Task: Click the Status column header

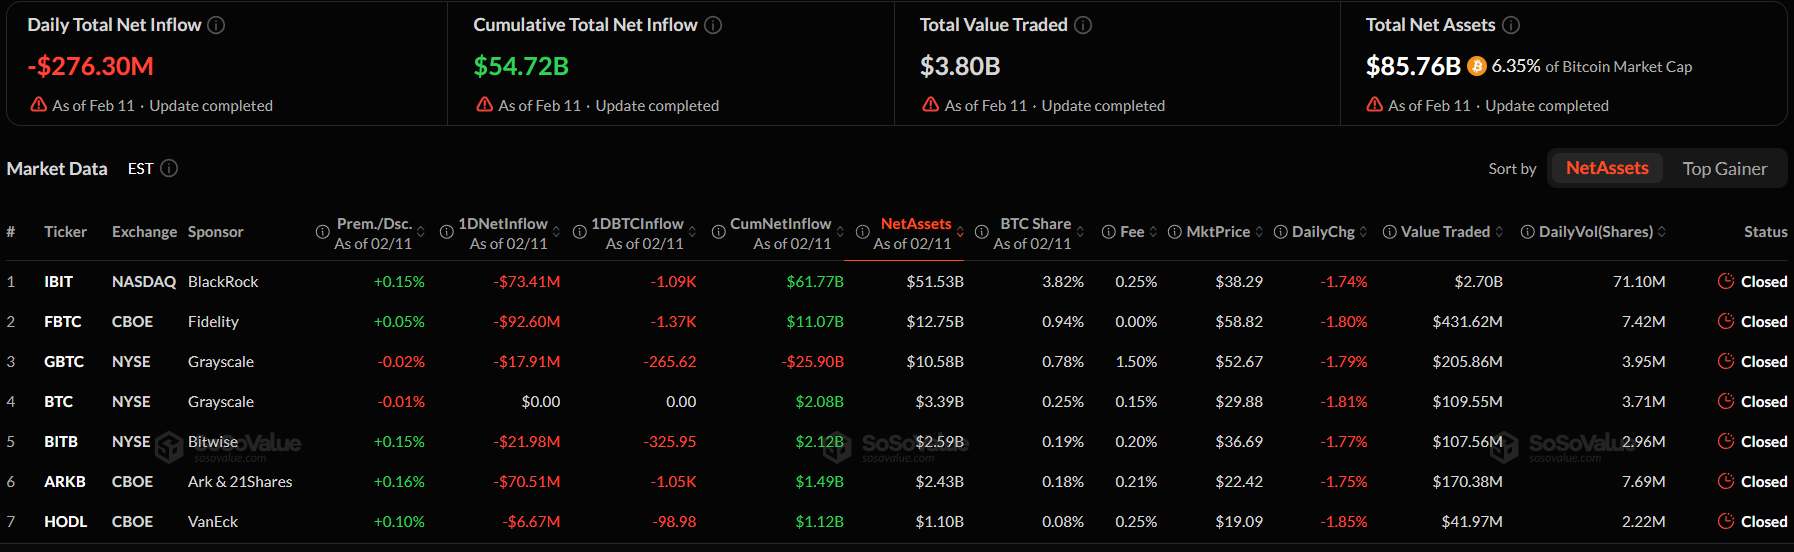Action: (x=1765, y=232)
